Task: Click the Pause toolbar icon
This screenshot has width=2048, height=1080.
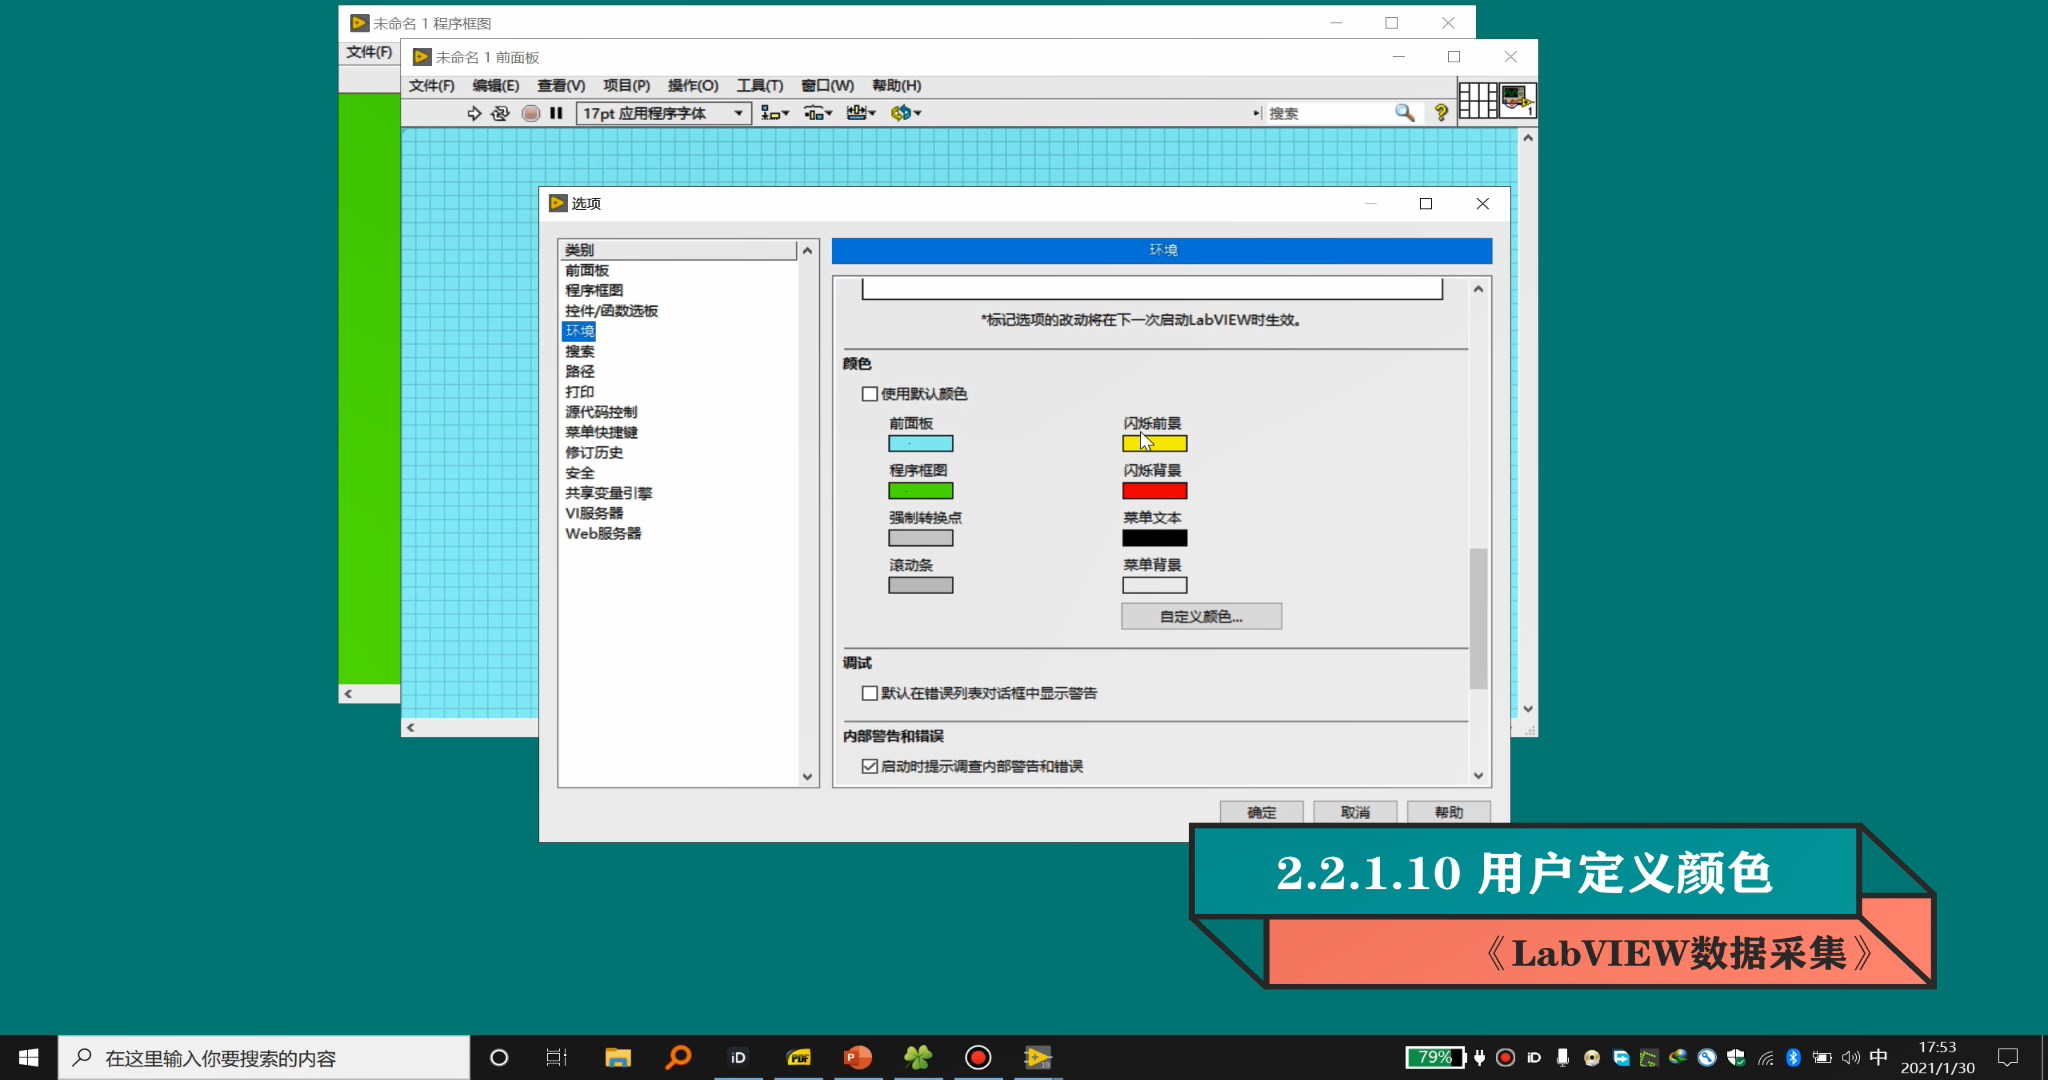Action: (556, 113)
